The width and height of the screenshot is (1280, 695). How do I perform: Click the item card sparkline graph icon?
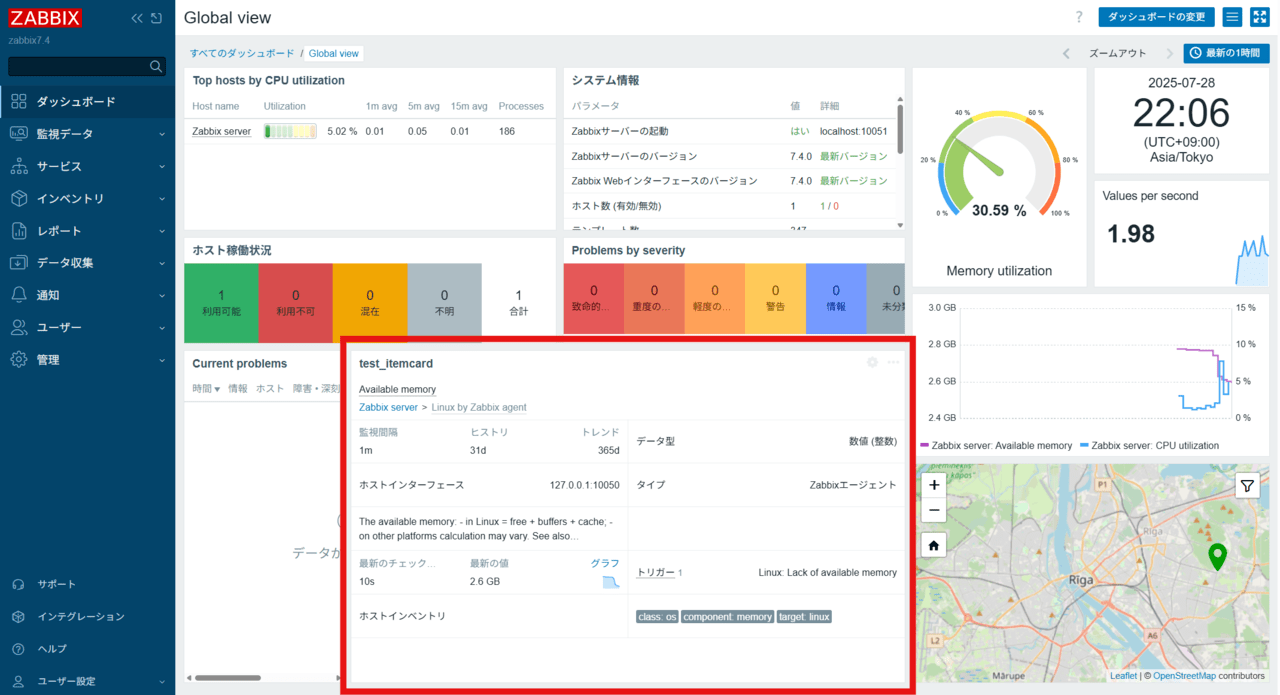pyautogui.click(x=611, y=582)
